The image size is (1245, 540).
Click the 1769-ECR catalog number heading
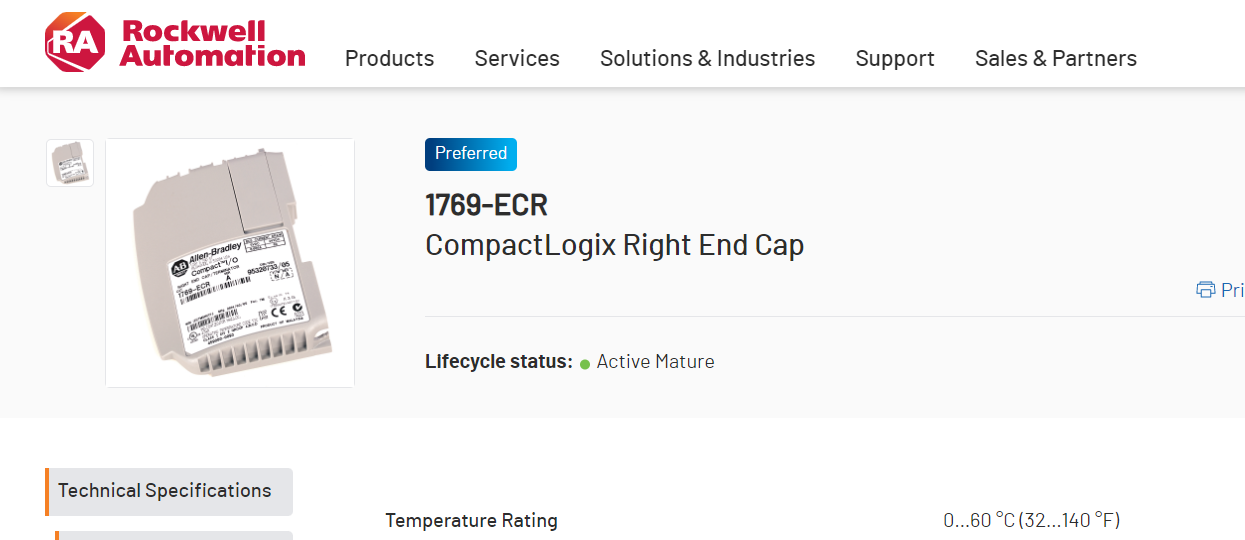tap(486, 205)
